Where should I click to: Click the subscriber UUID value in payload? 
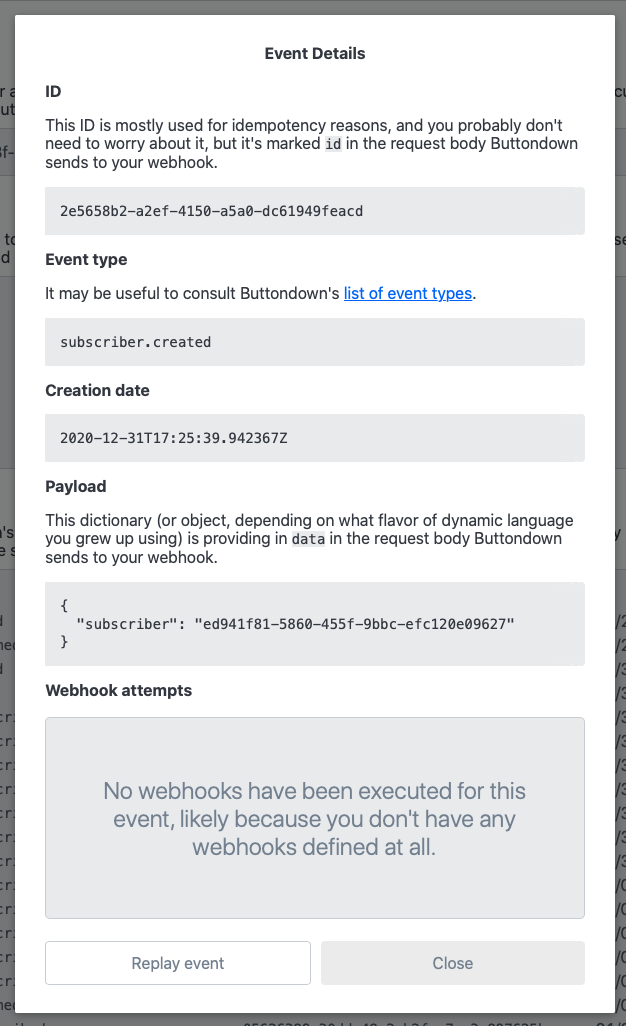[x=346, y=624]
